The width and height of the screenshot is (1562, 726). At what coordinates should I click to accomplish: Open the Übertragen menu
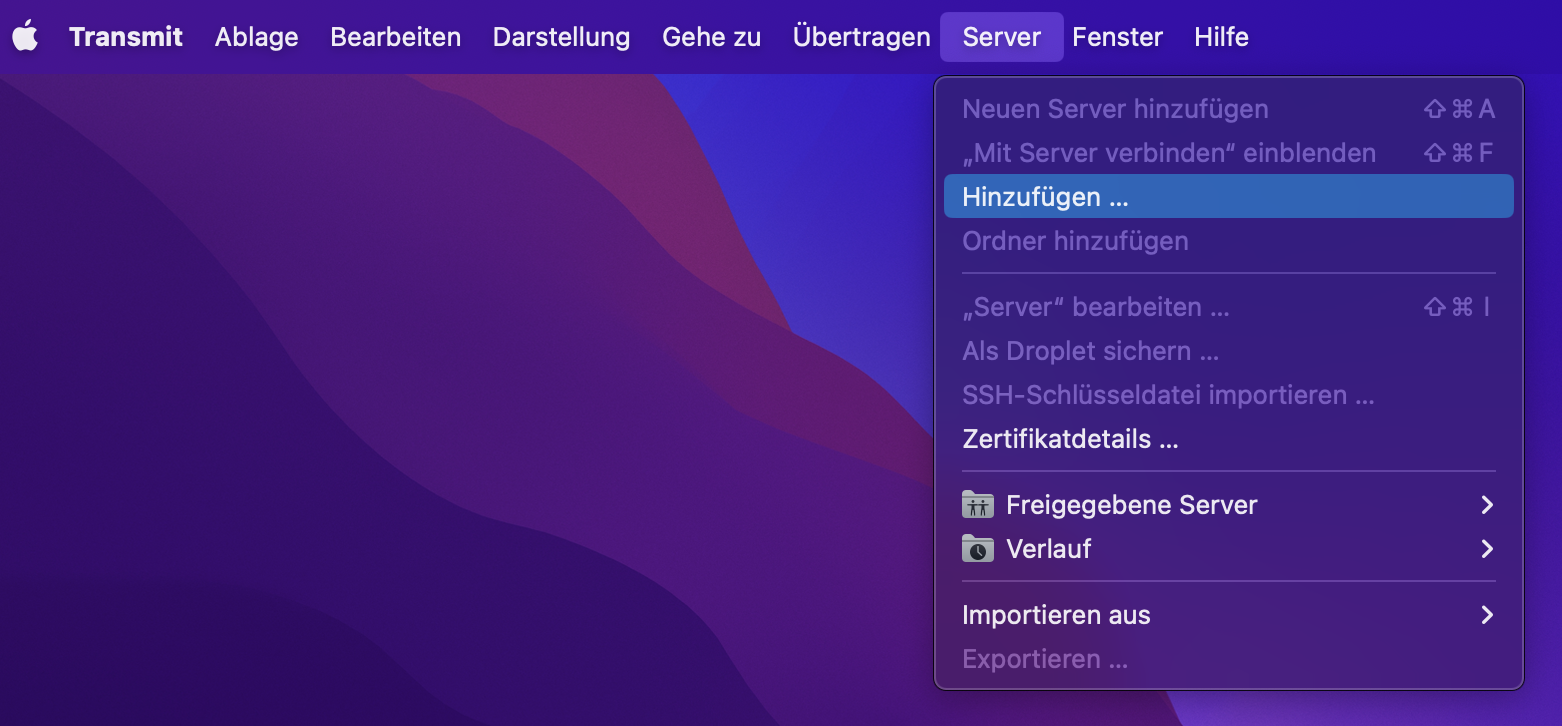(x=862, y=37)
